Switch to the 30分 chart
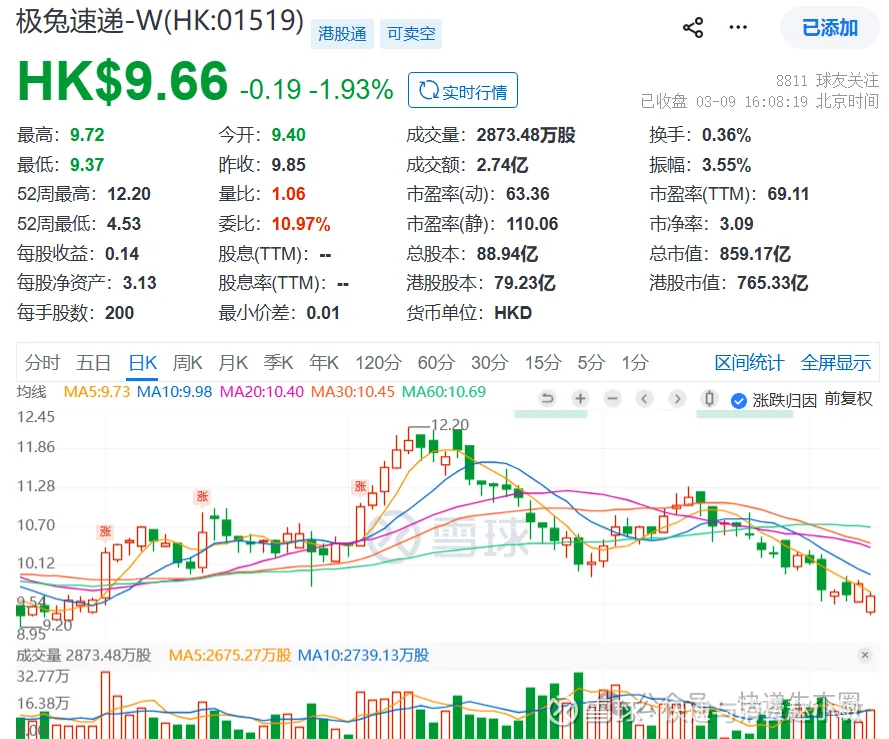Viewport: 889px width, 739px height. (489, 362)
